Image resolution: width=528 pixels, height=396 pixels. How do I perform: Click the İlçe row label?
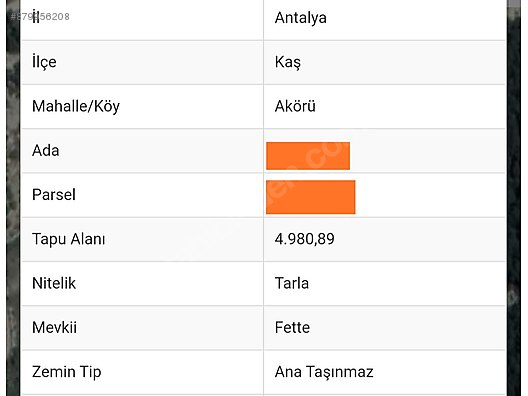(x=44, y=62)
